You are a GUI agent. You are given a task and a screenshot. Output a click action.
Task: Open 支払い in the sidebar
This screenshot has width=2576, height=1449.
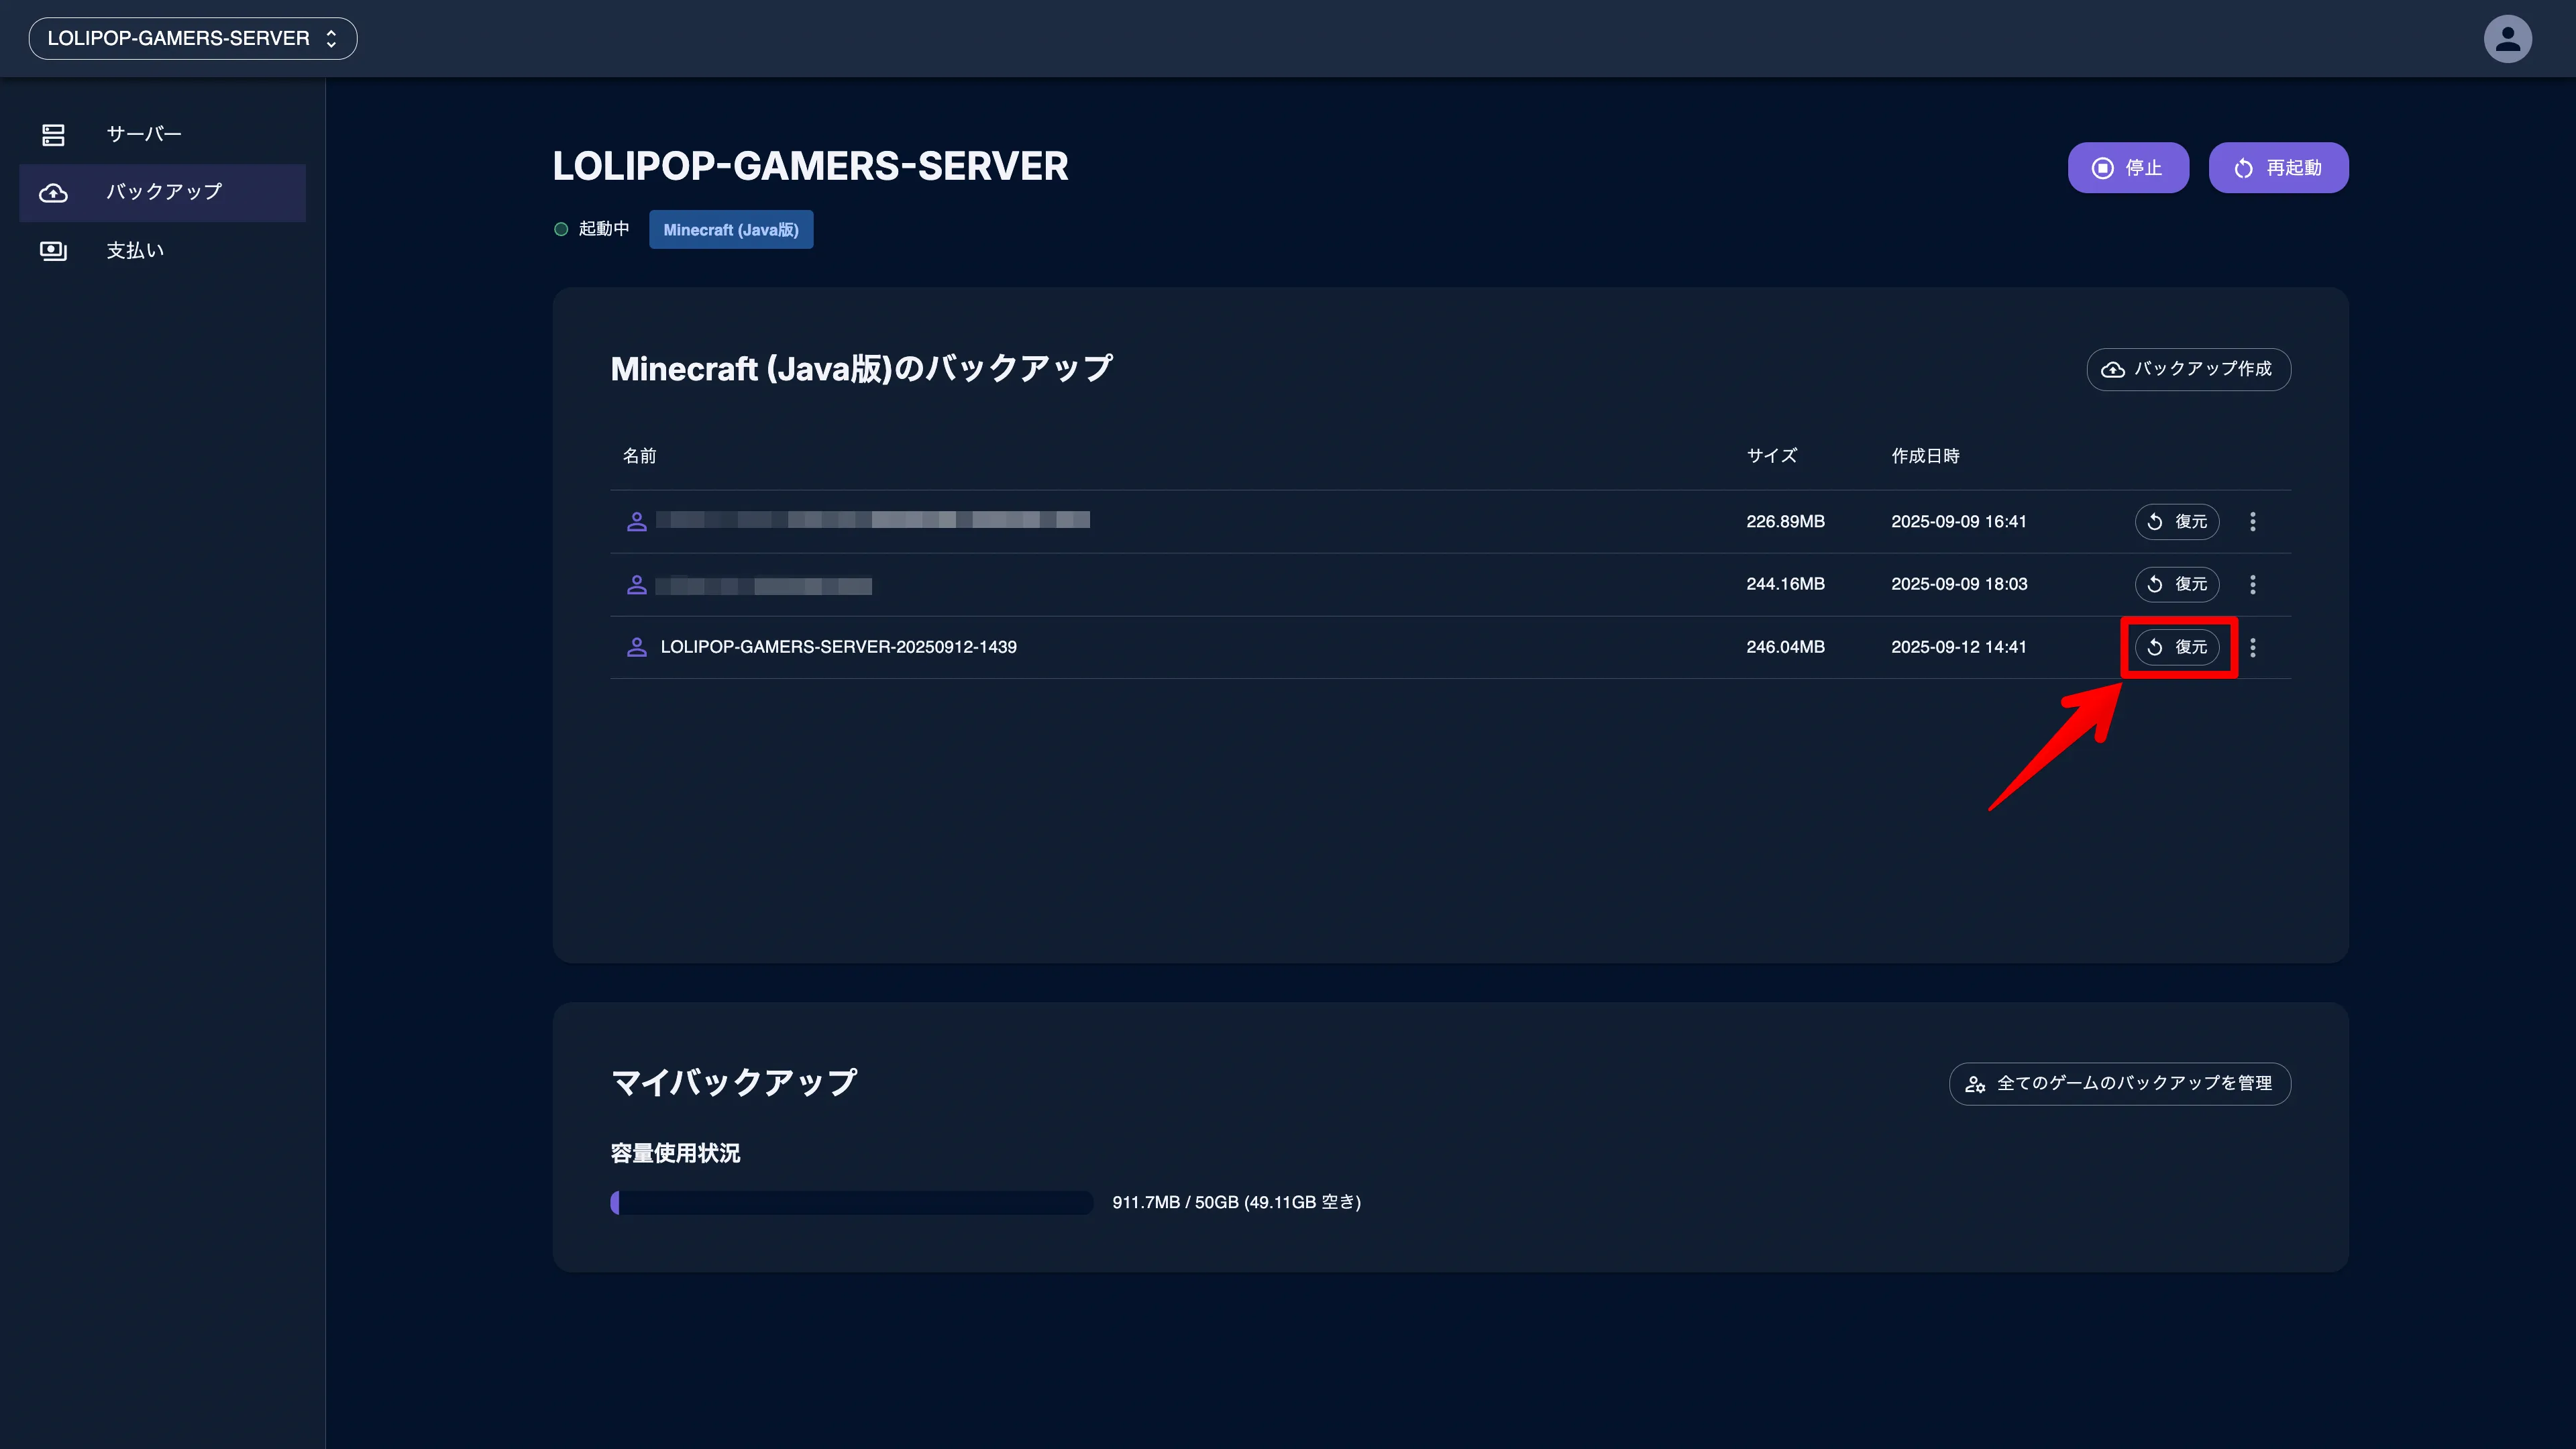(x=135, y=250)
